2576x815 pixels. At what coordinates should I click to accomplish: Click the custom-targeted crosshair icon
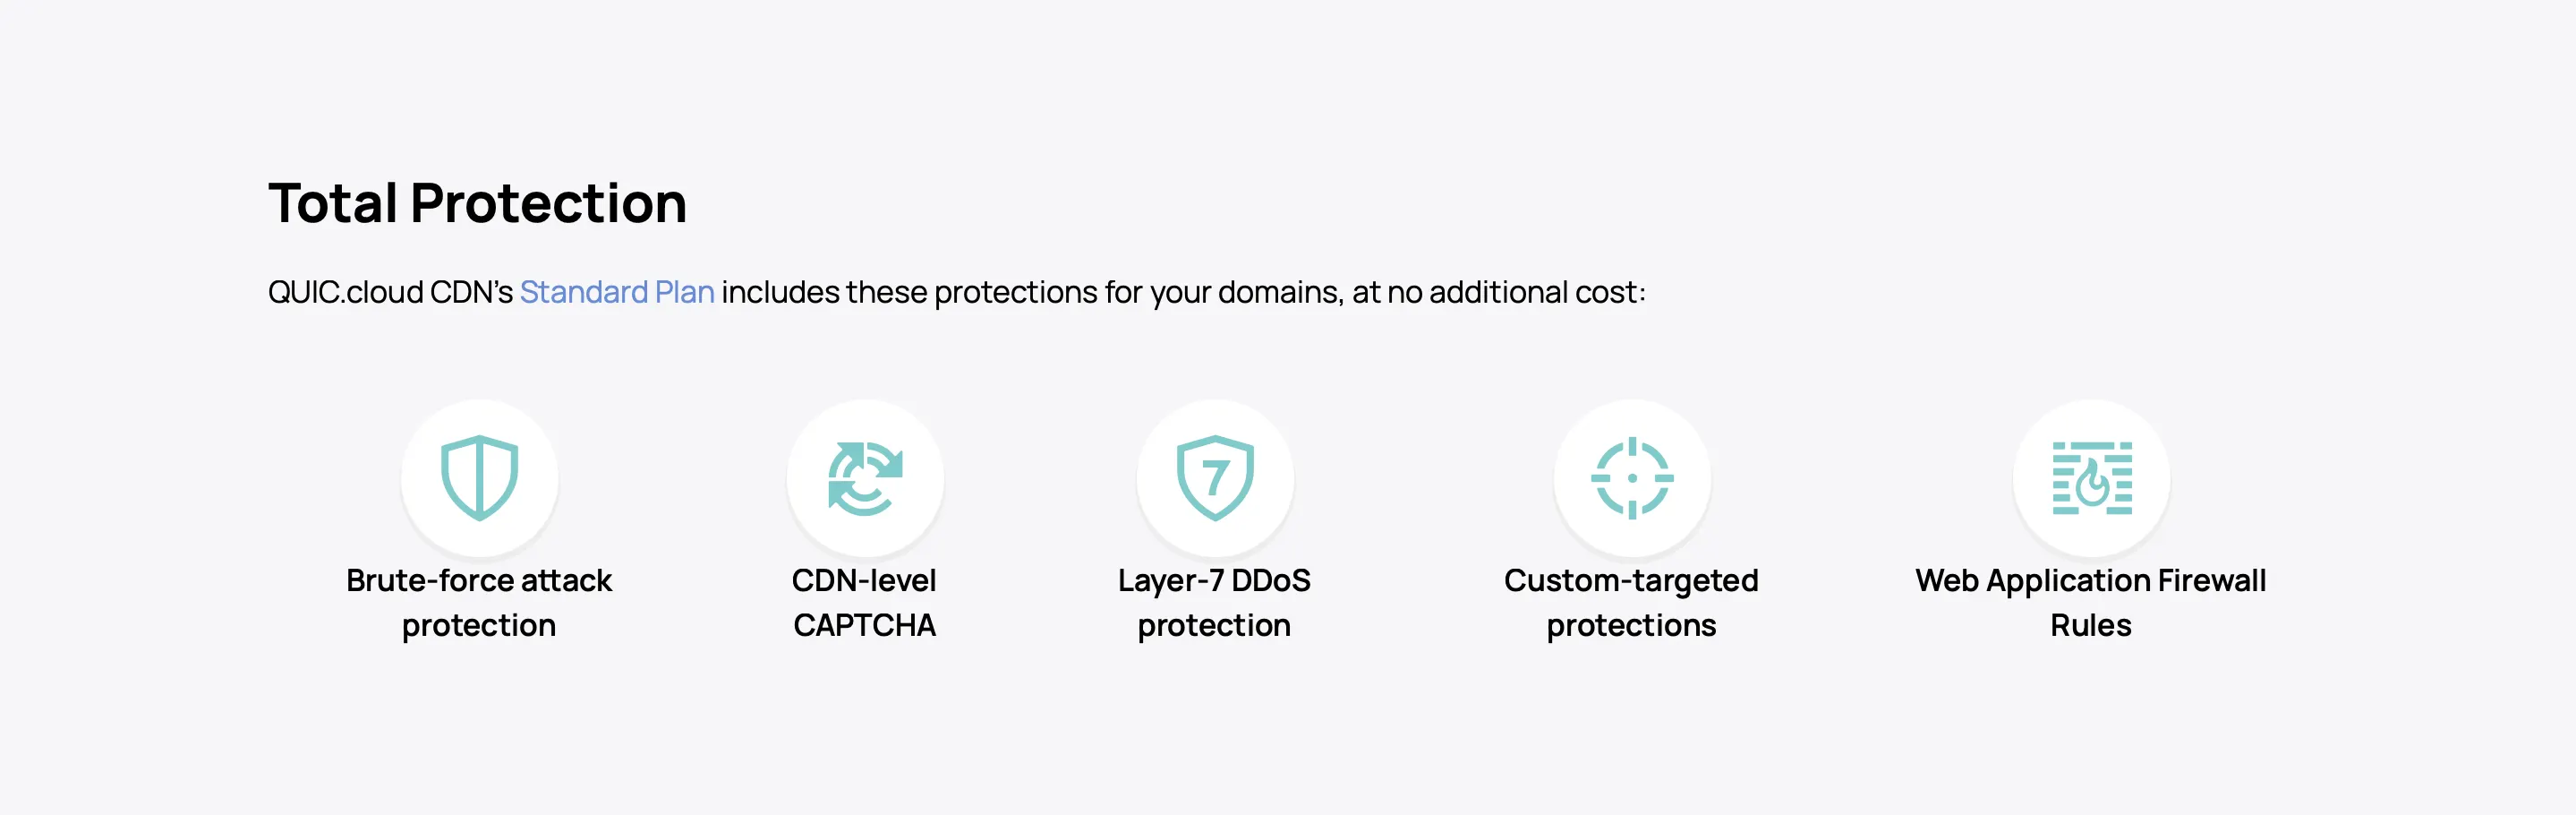[x=1632, y=478]
